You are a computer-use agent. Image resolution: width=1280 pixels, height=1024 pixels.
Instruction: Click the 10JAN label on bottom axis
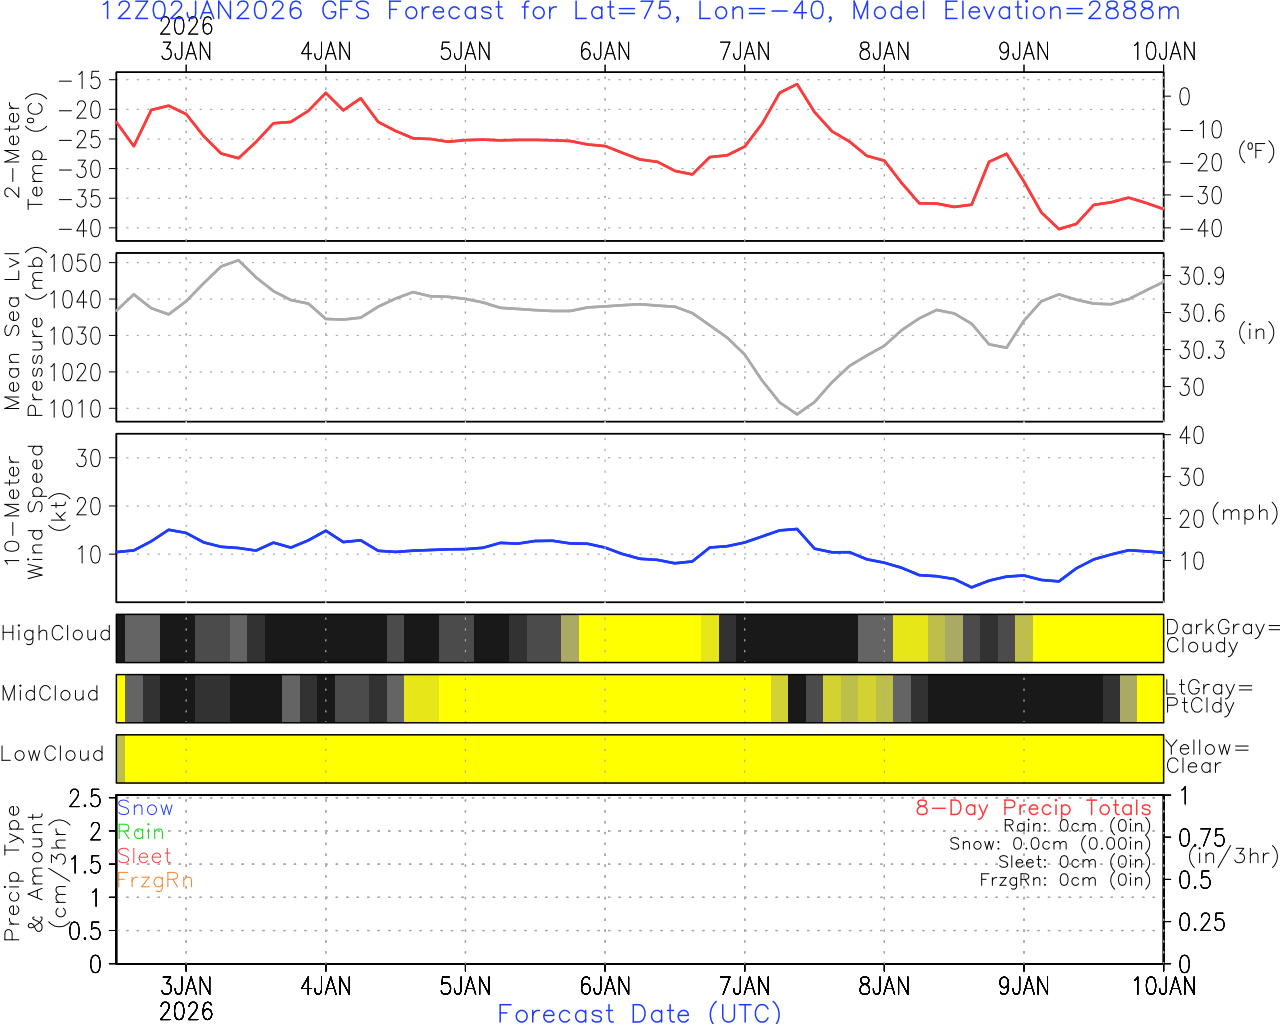(1164, 986)
